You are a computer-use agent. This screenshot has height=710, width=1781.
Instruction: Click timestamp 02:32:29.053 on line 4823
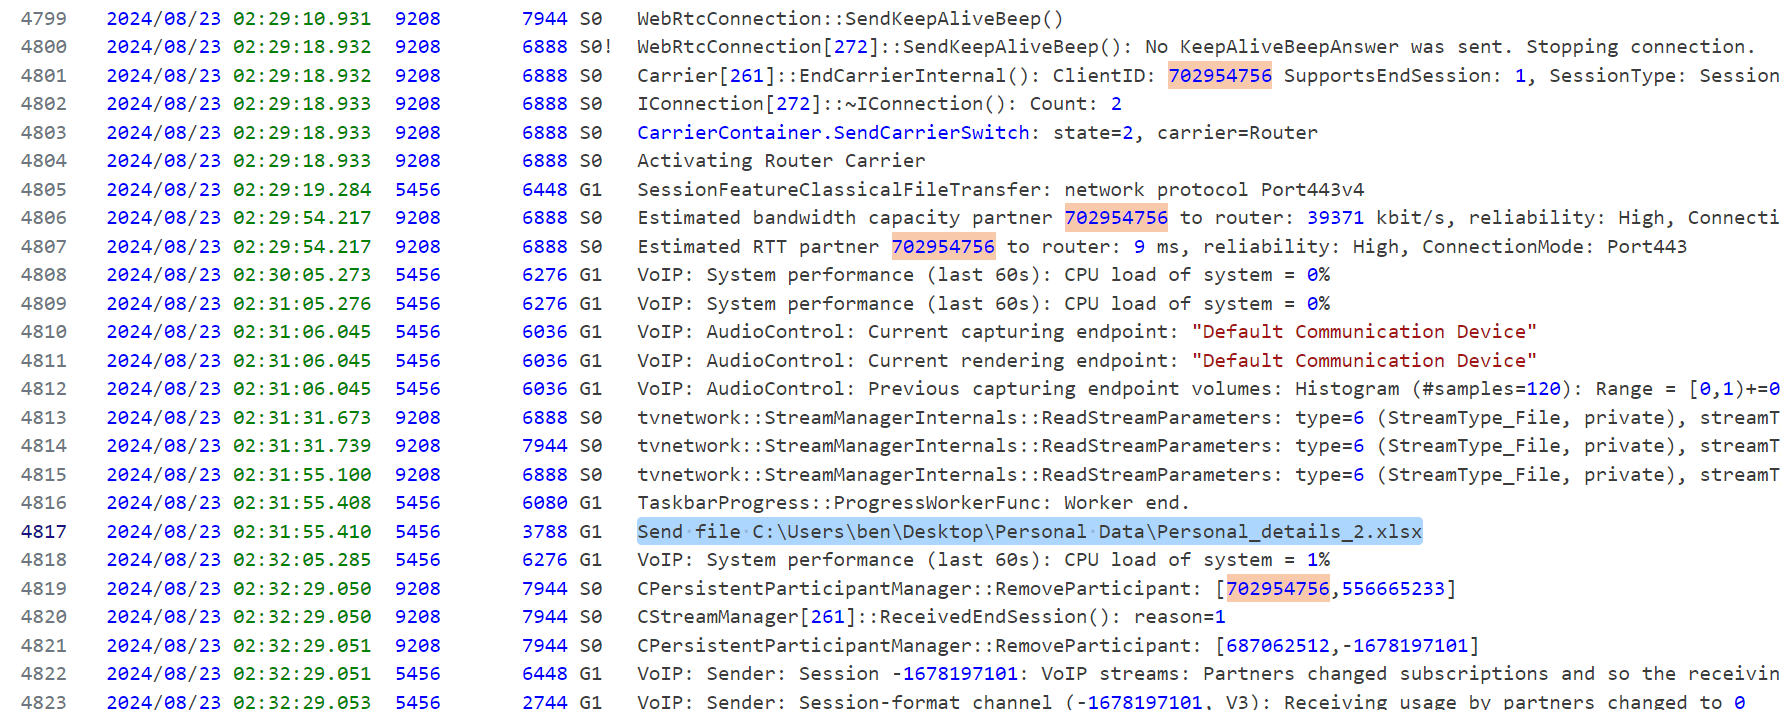click(302, 702)
